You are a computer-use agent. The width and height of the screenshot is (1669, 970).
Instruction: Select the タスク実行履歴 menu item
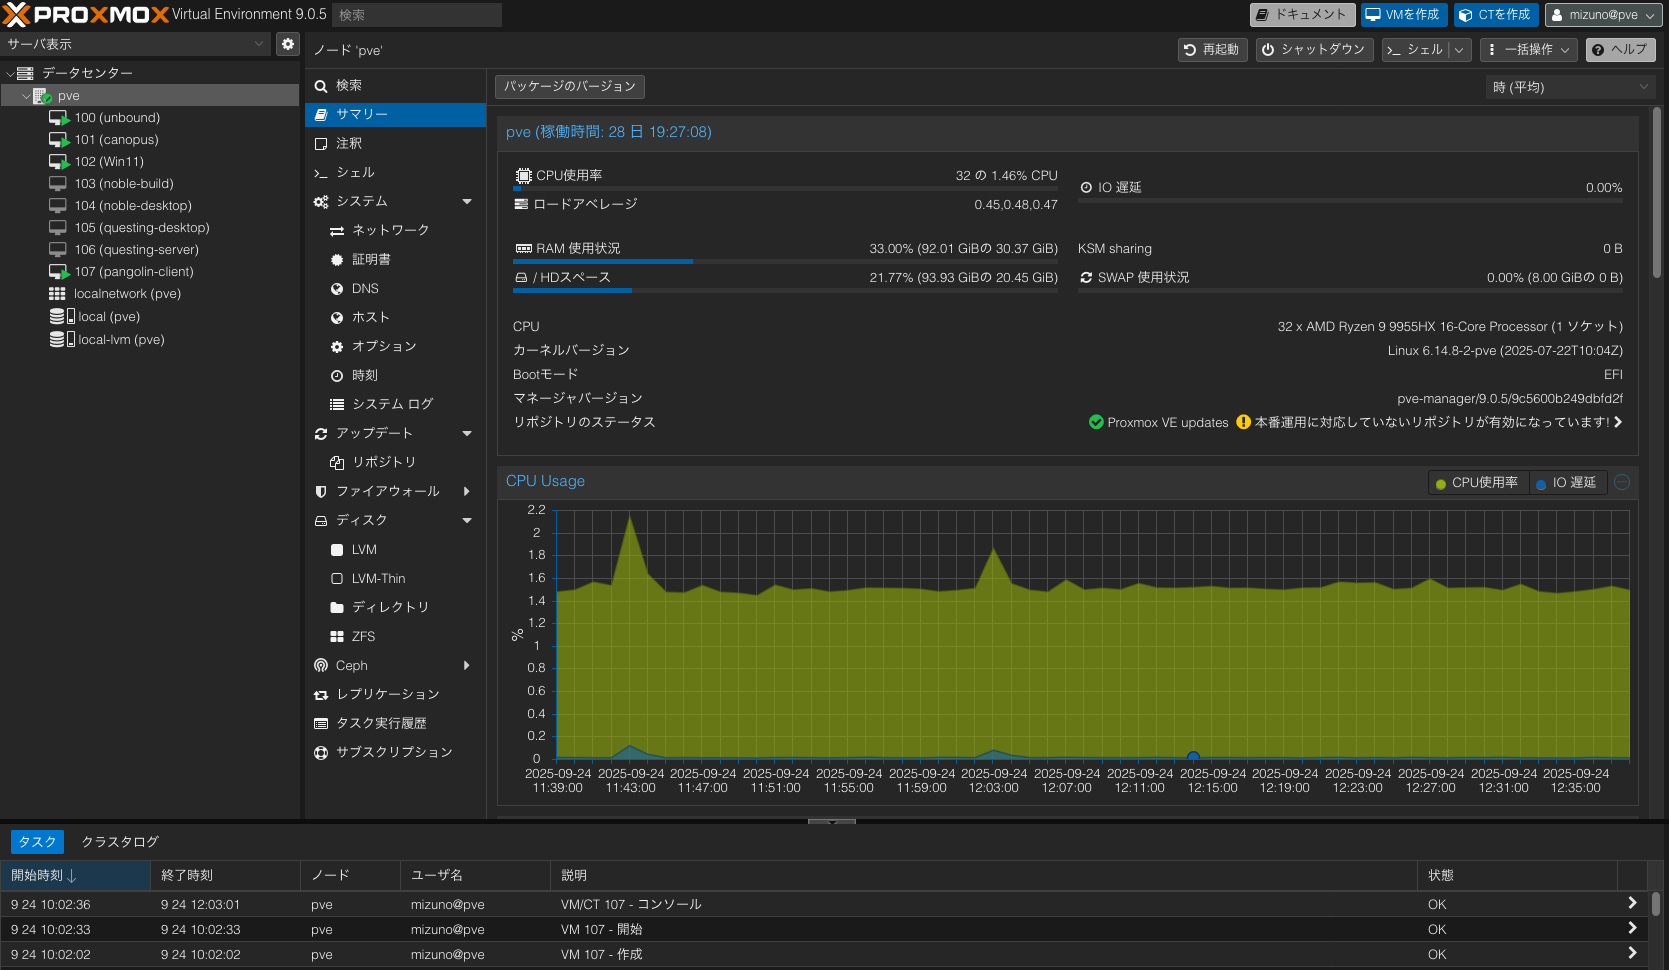tap(381, 724)
